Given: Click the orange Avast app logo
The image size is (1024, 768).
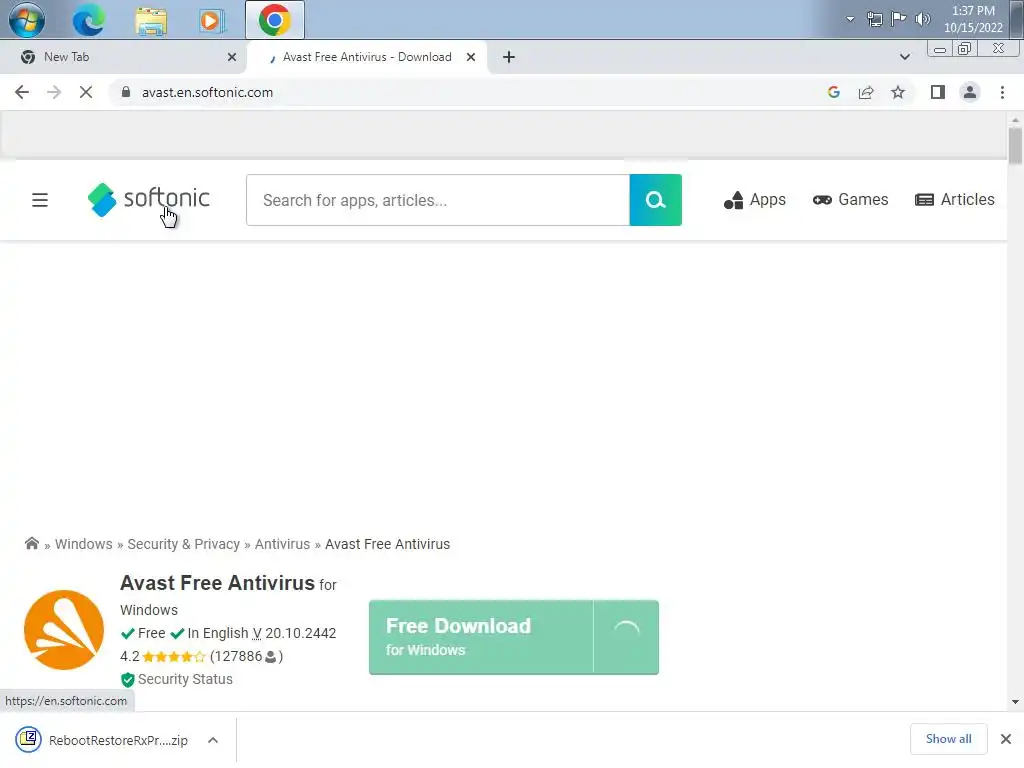Looking at the screenshot, I should tap(63, 630).
